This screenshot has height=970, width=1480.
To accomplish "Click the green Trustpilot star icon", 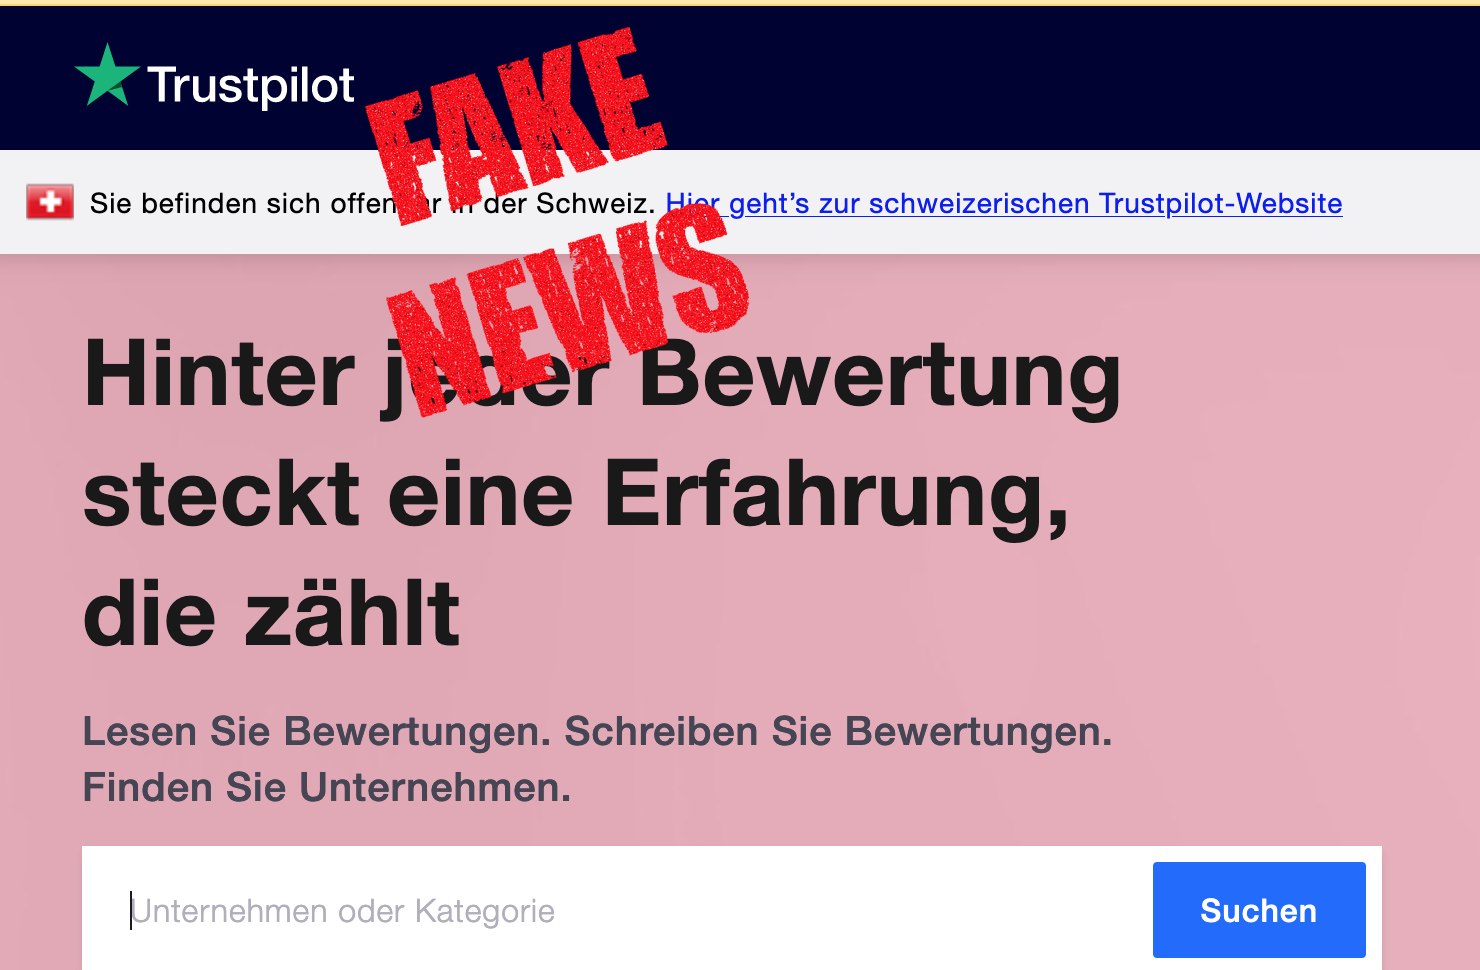I will click(x=107, y=76).
